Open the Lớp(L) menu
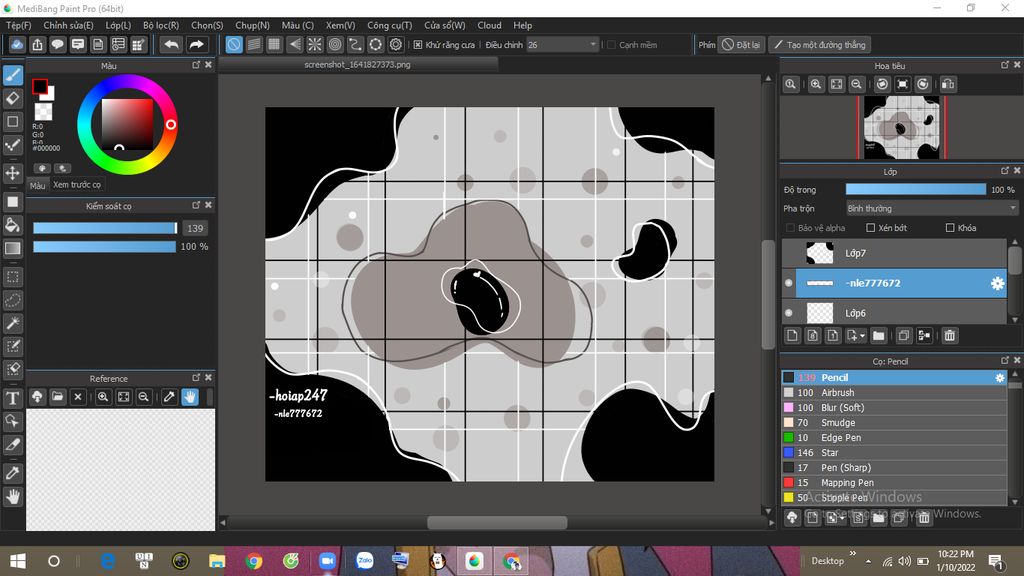Image resolution: width=1024 pixels, height=576 pixels. (x=118, y=25)
